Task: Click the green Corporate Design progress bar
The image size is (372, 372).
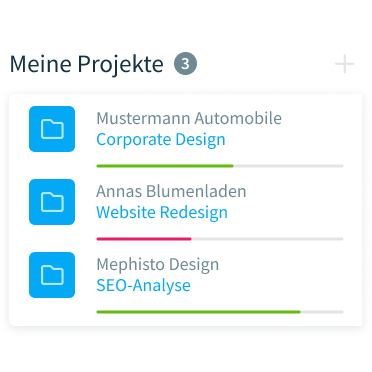Action: click(165, 166)
